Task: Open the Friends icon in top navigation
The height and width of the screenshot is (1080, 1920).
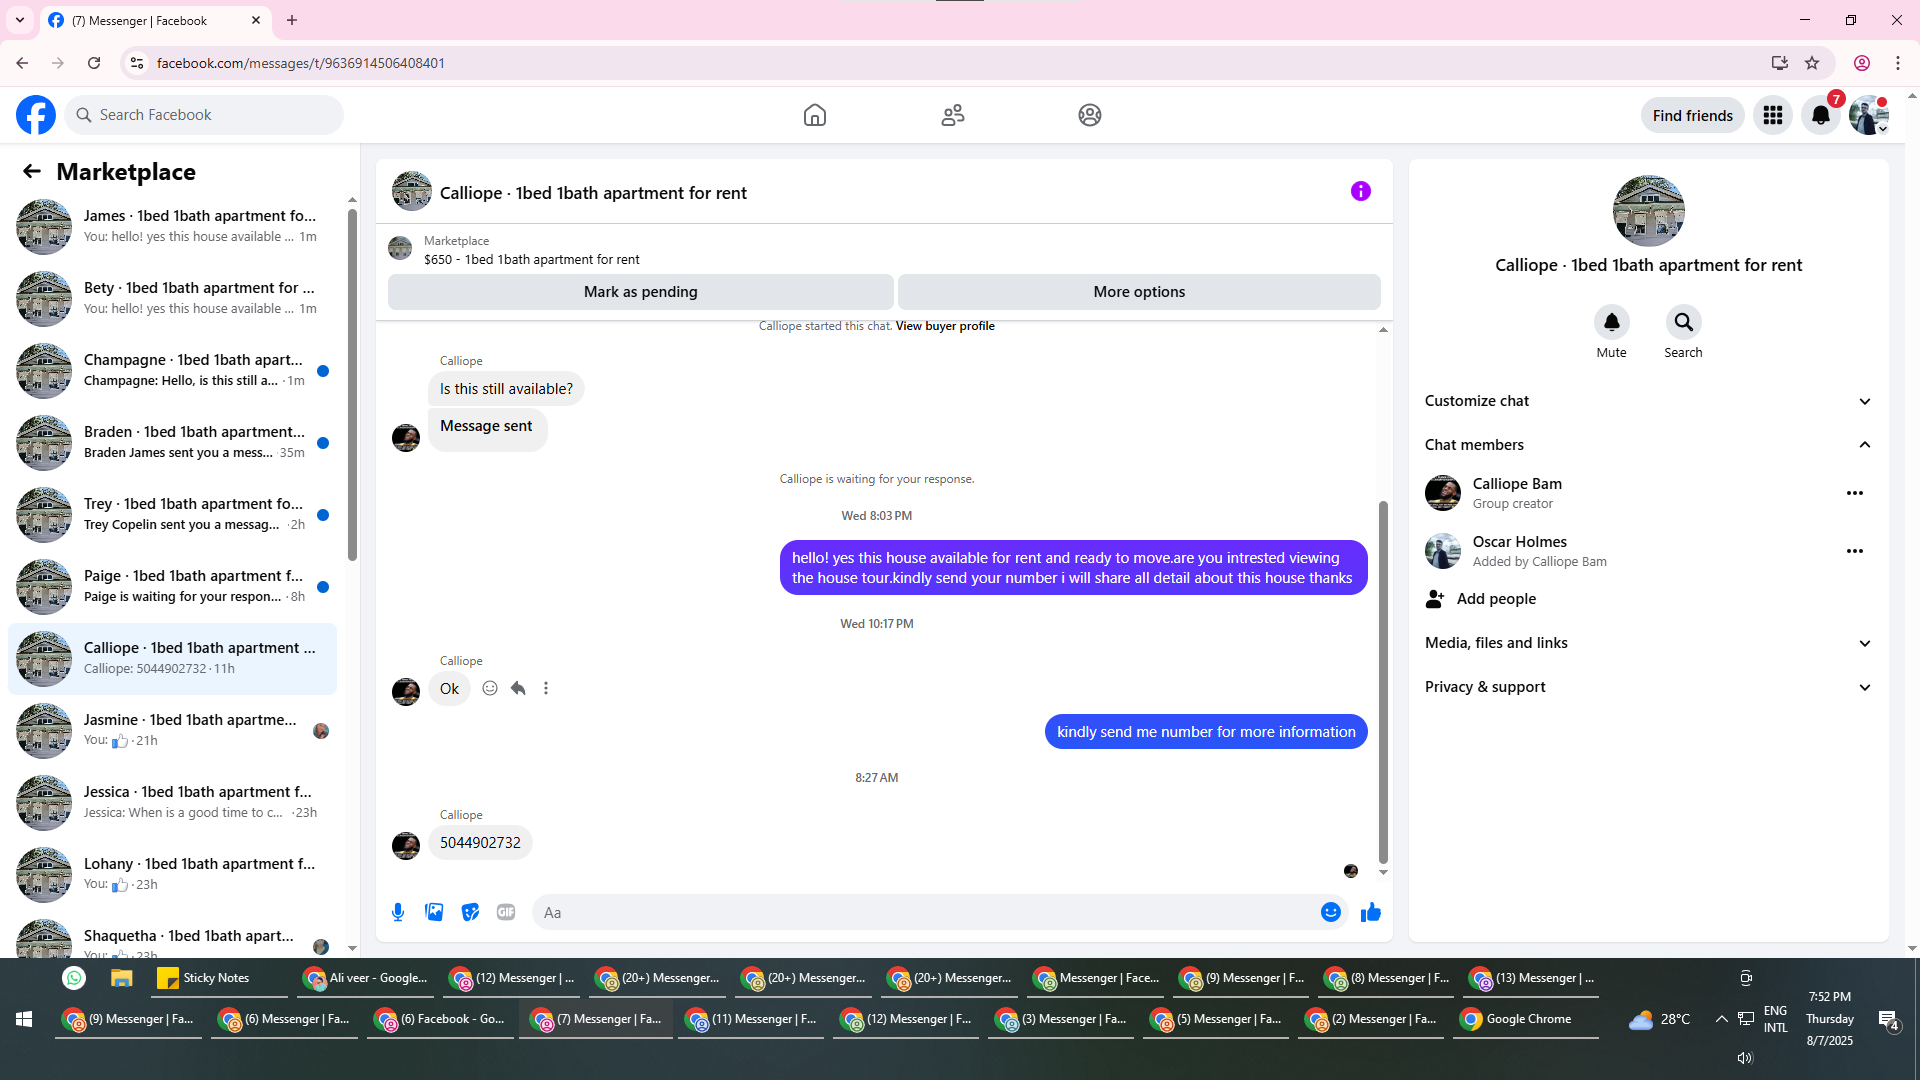Action: (x=953, y=115)
